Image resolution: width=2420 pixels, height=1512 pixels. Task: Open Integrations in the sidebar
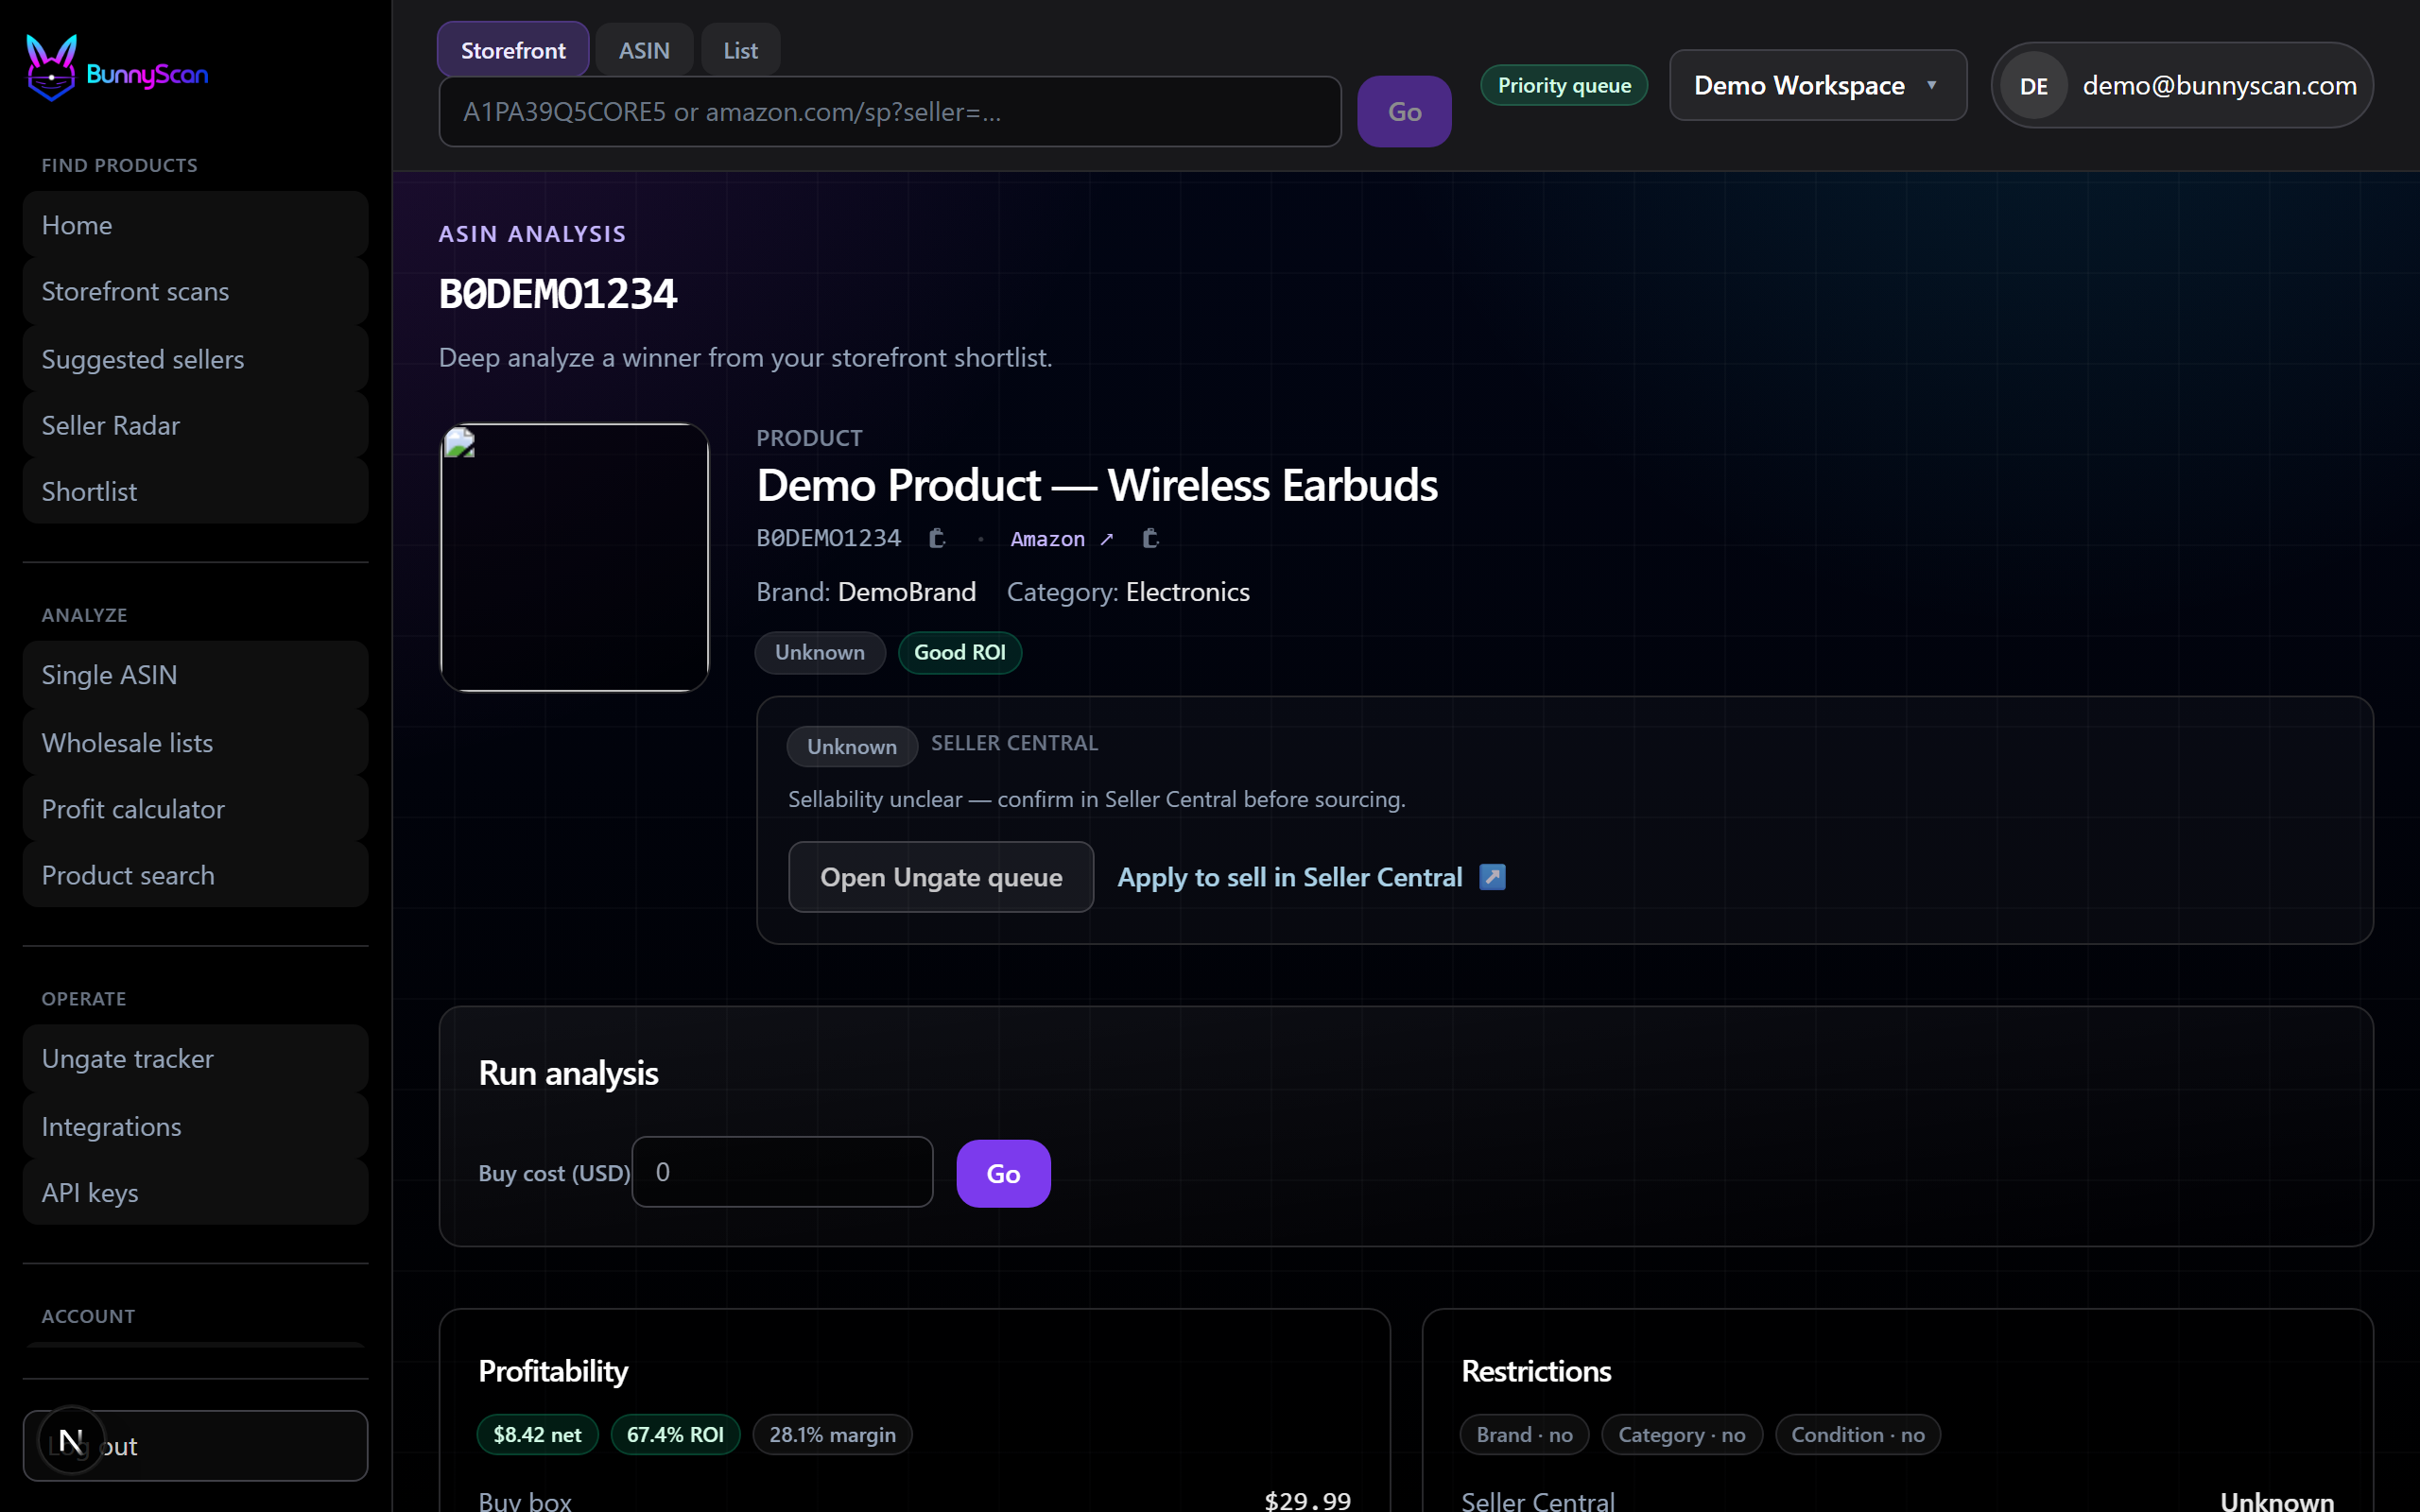tap(195, 1127)
